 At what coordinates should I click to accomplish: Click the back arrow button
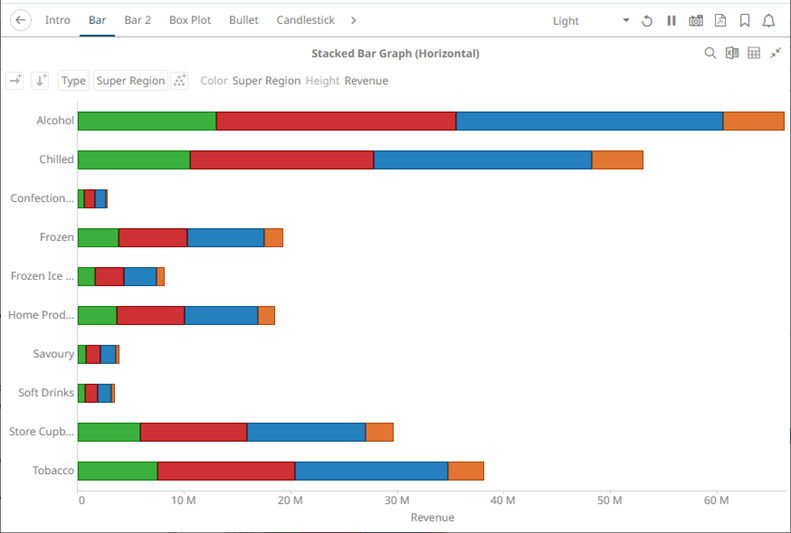[21, 20]
